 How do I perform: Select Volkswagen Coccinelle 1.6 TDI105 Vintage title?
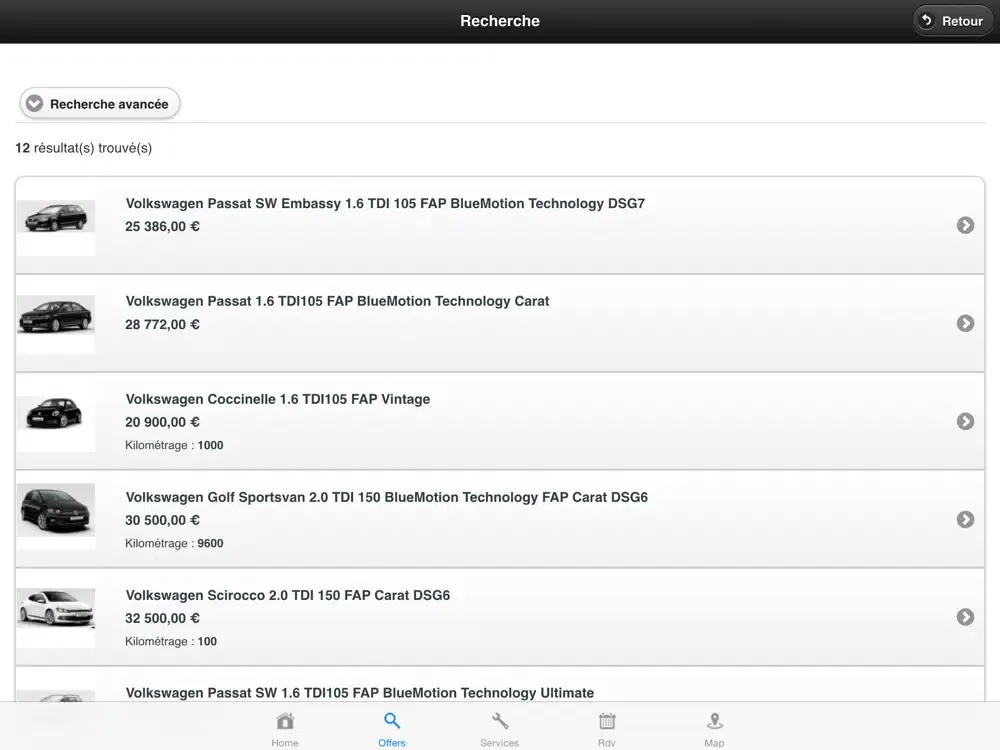coord(277,399)
